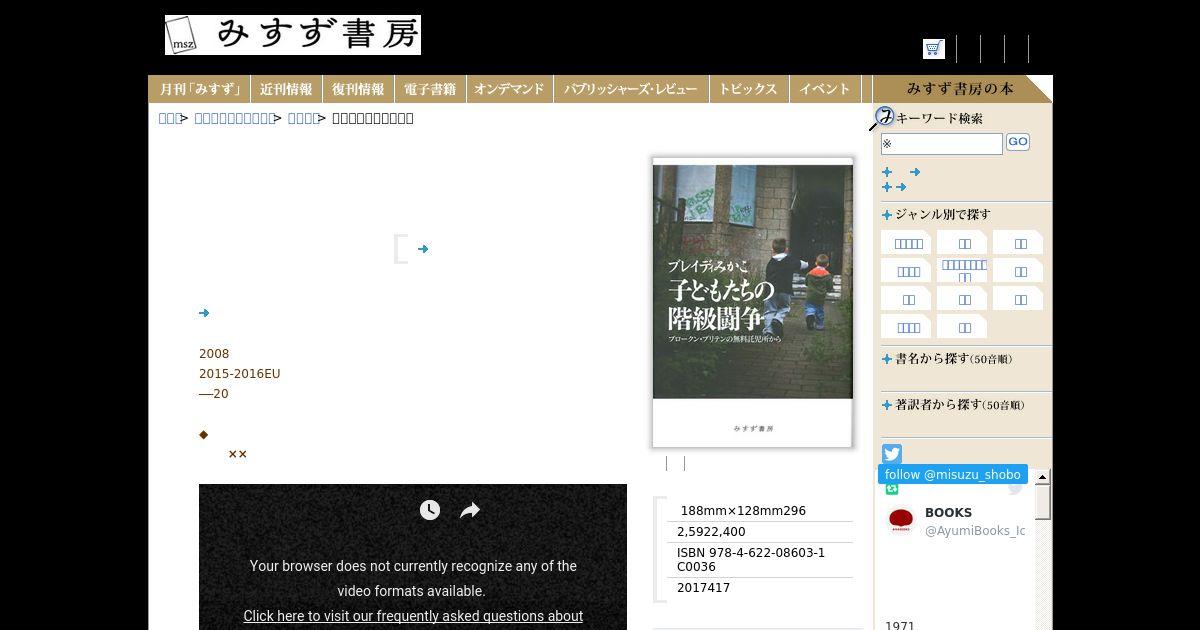Open the 電子書籍 navigation item

click(430, 89)
